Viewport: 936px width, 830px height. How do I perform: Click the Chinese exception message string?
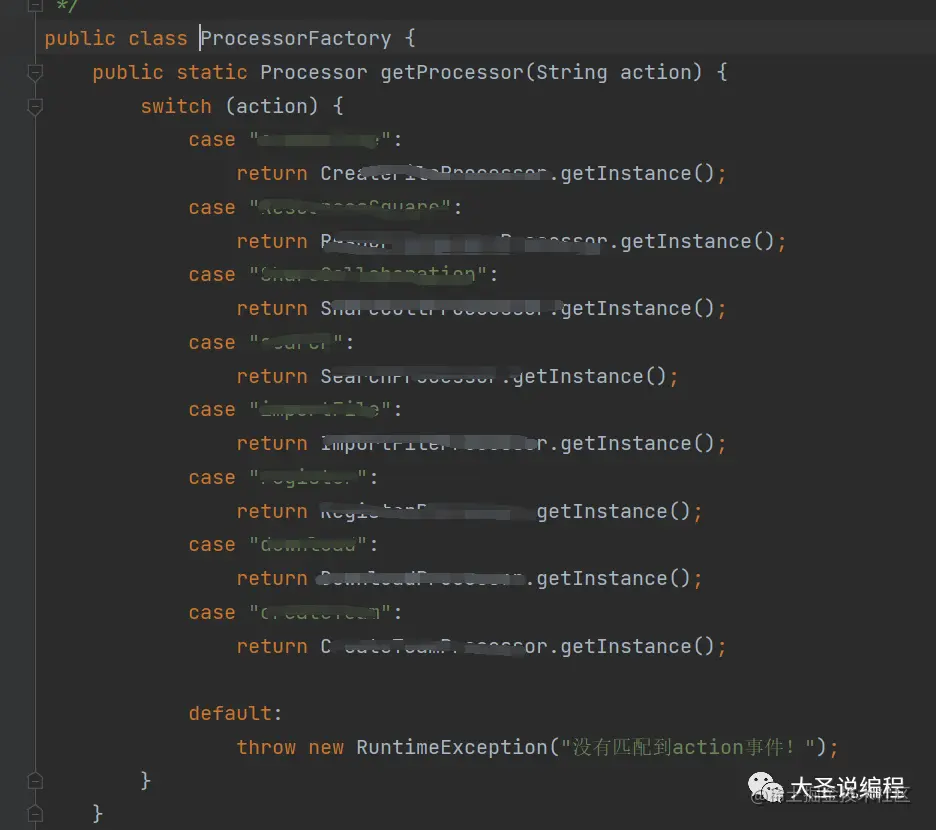pos(688,747)
